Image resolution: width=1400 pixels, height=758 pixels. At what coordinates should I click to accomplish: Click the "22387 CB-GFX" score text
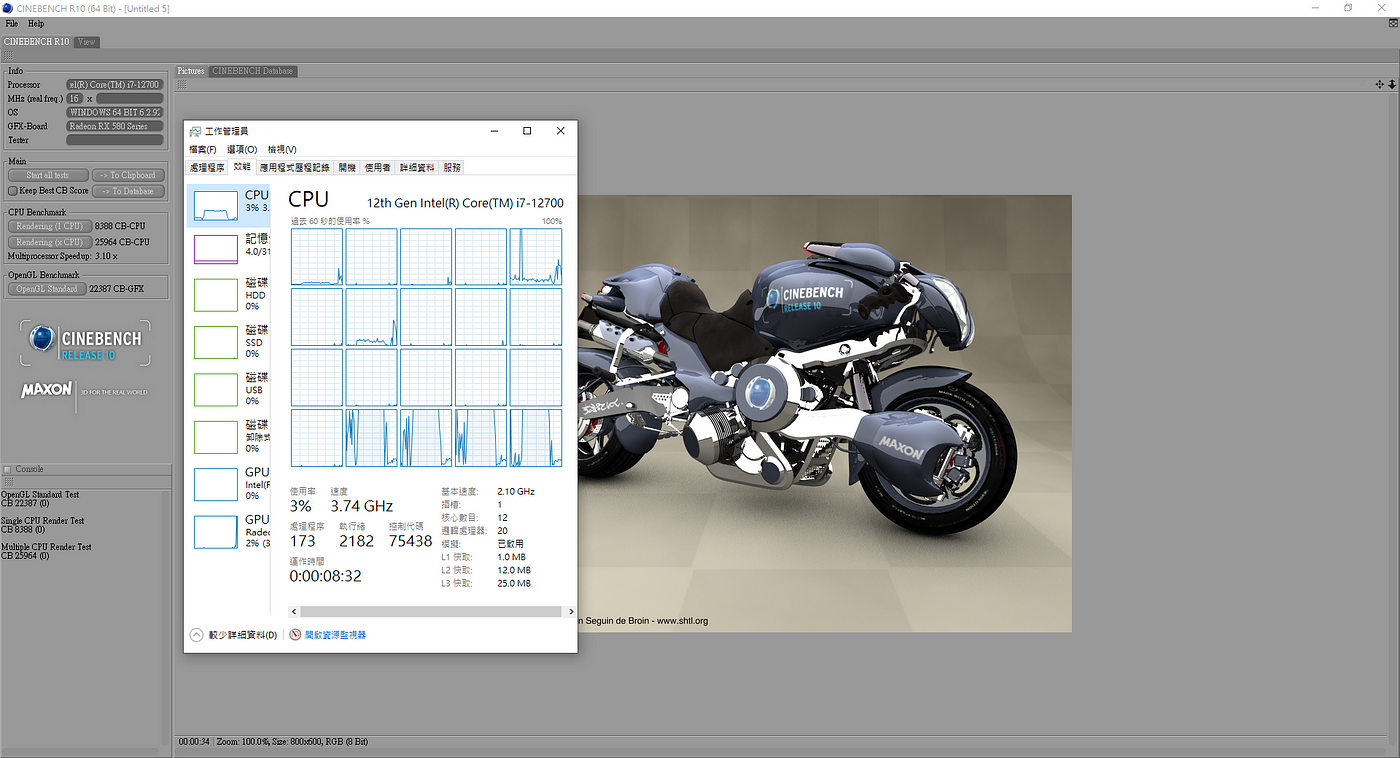(x=116, y=289)
